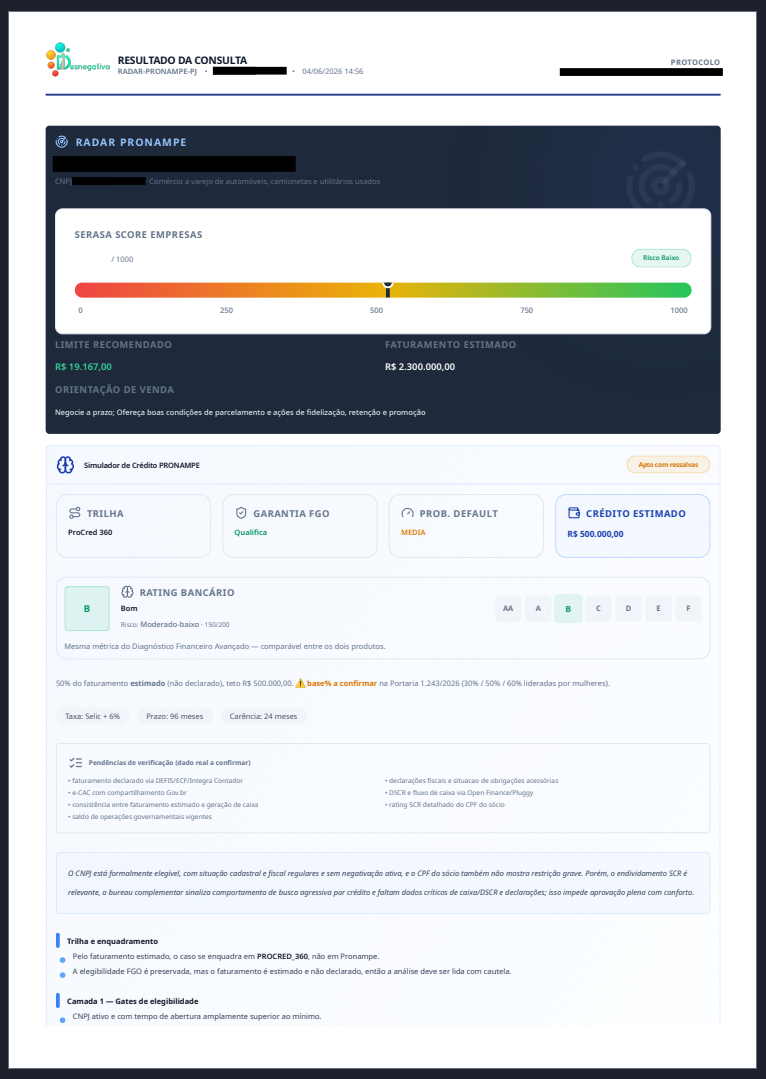Click the 'rating SCR detalhado do CPF' item
Viewport: 766px width, 1079px height.
tap(445, 804)
